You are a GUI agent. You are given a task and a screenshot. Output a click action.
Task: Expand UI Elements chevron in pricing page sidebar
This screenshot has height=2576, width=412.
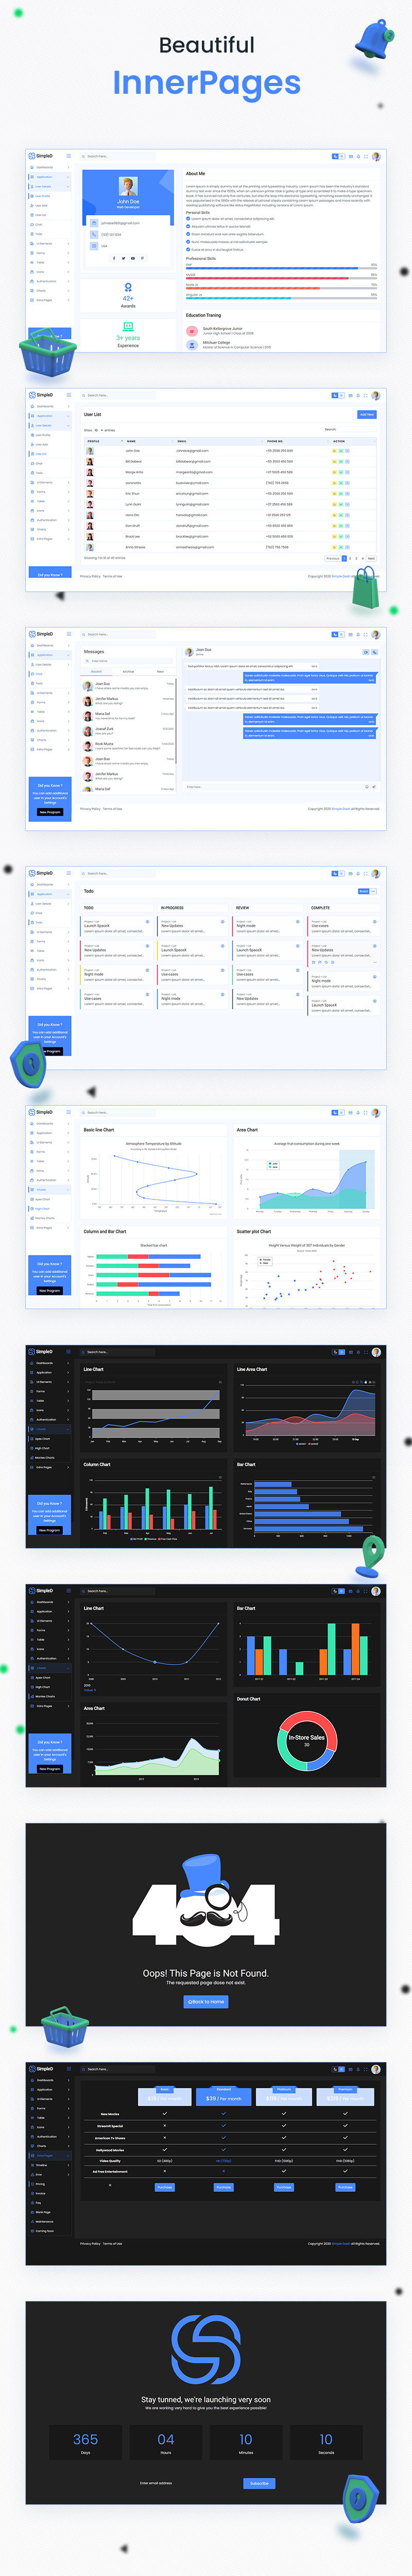68,2099
